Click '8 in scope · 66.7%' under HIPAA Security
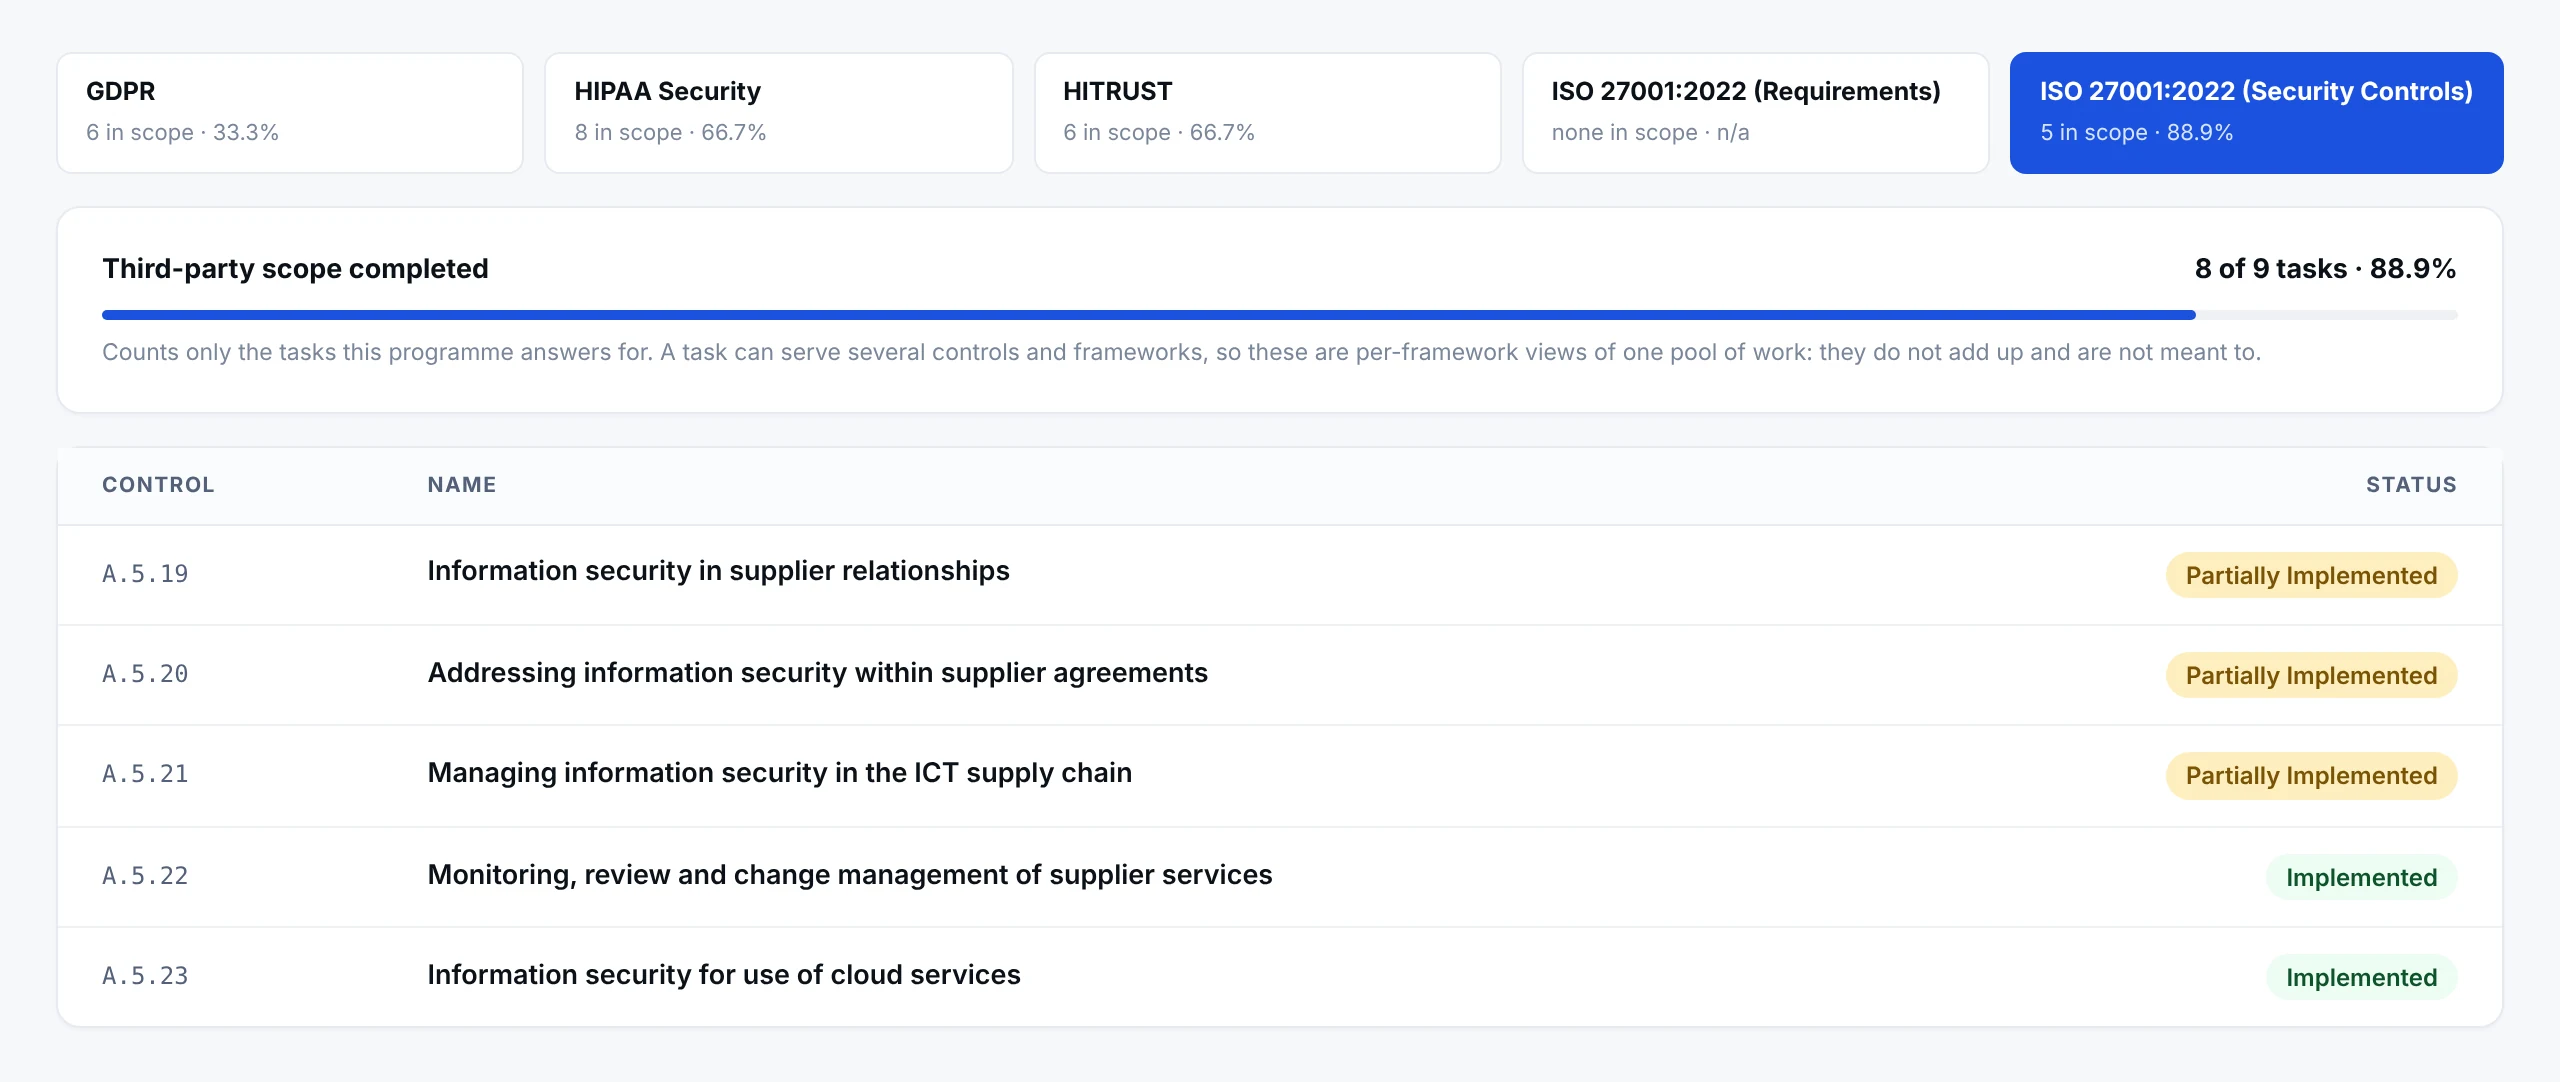The height and width of the screenshot is (1082, 2560). [x=670, y=132]
